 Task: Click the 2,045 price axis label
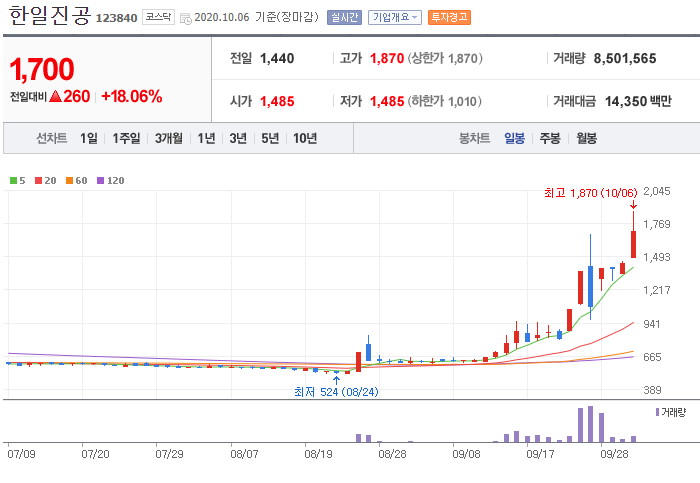[657, 192]
